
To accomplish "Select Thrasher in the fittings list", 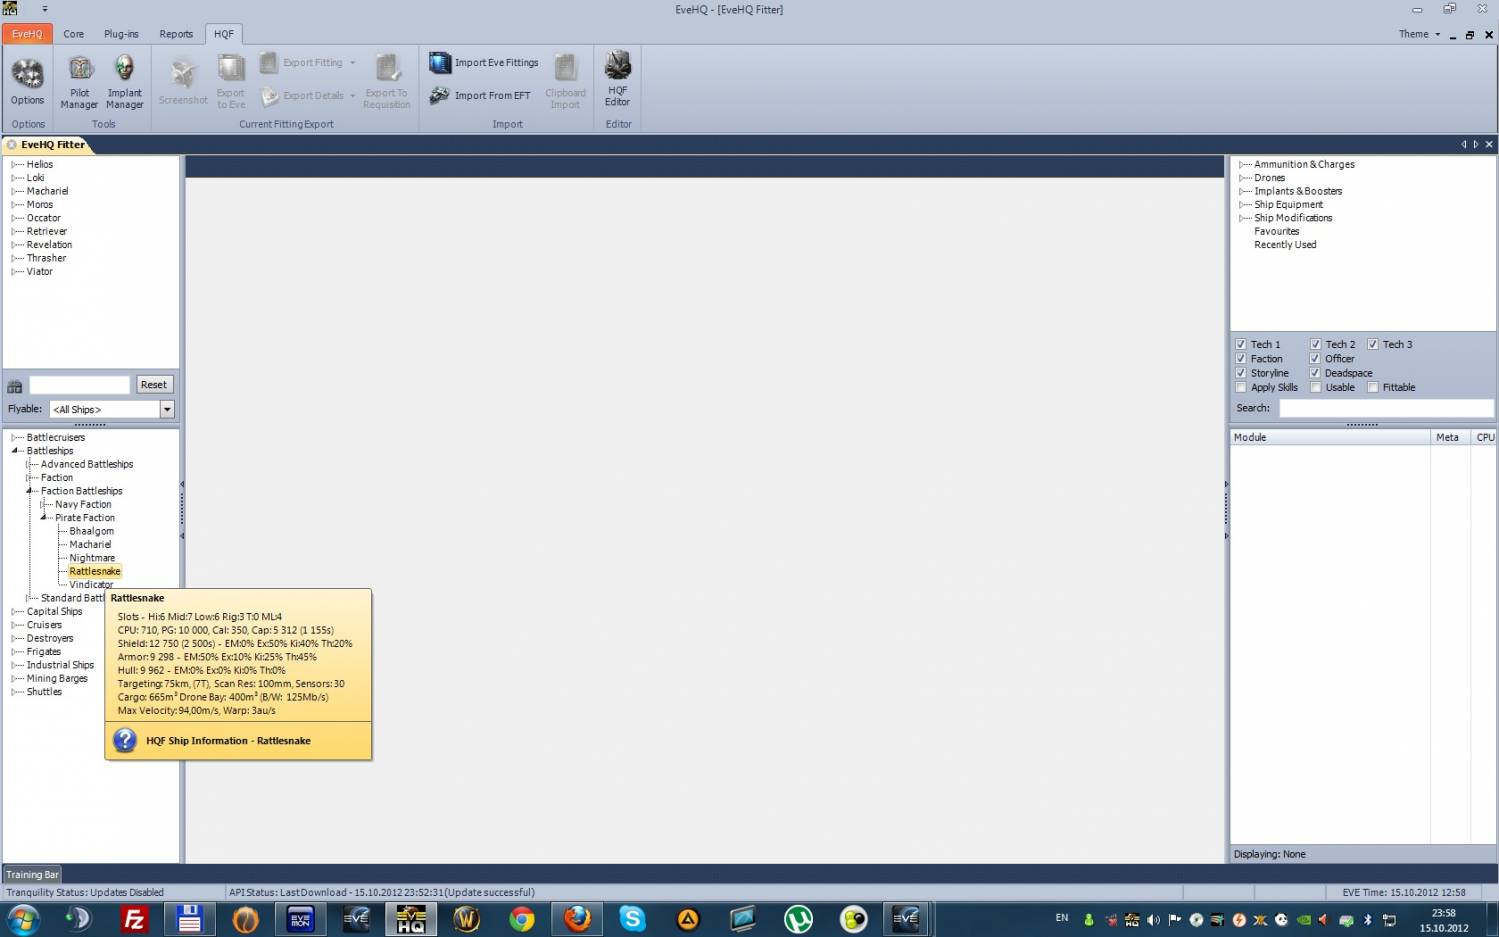I will click(x=46, y=258).
